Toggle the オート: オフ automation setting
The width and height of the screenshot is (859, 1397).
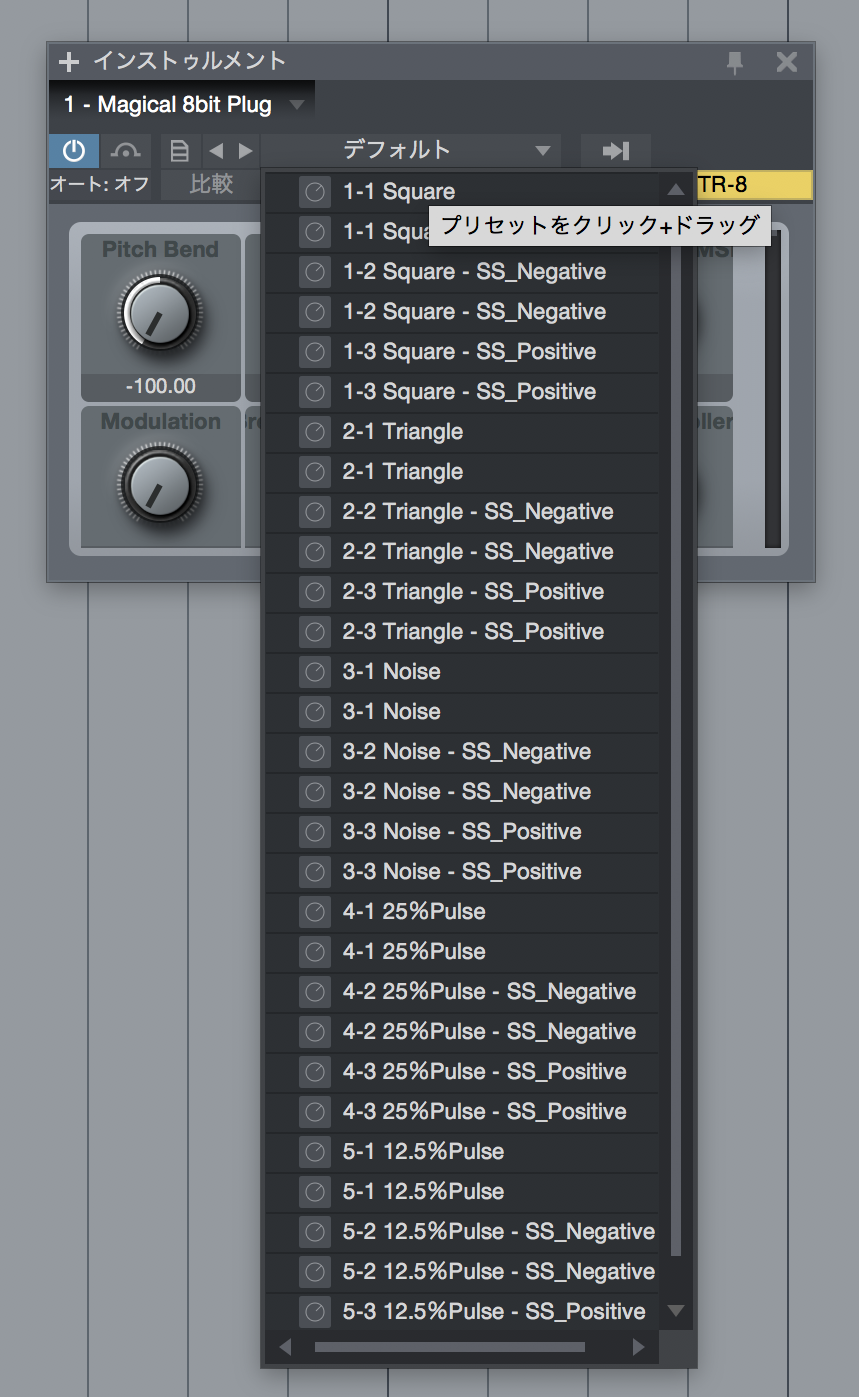pos(99,184)
